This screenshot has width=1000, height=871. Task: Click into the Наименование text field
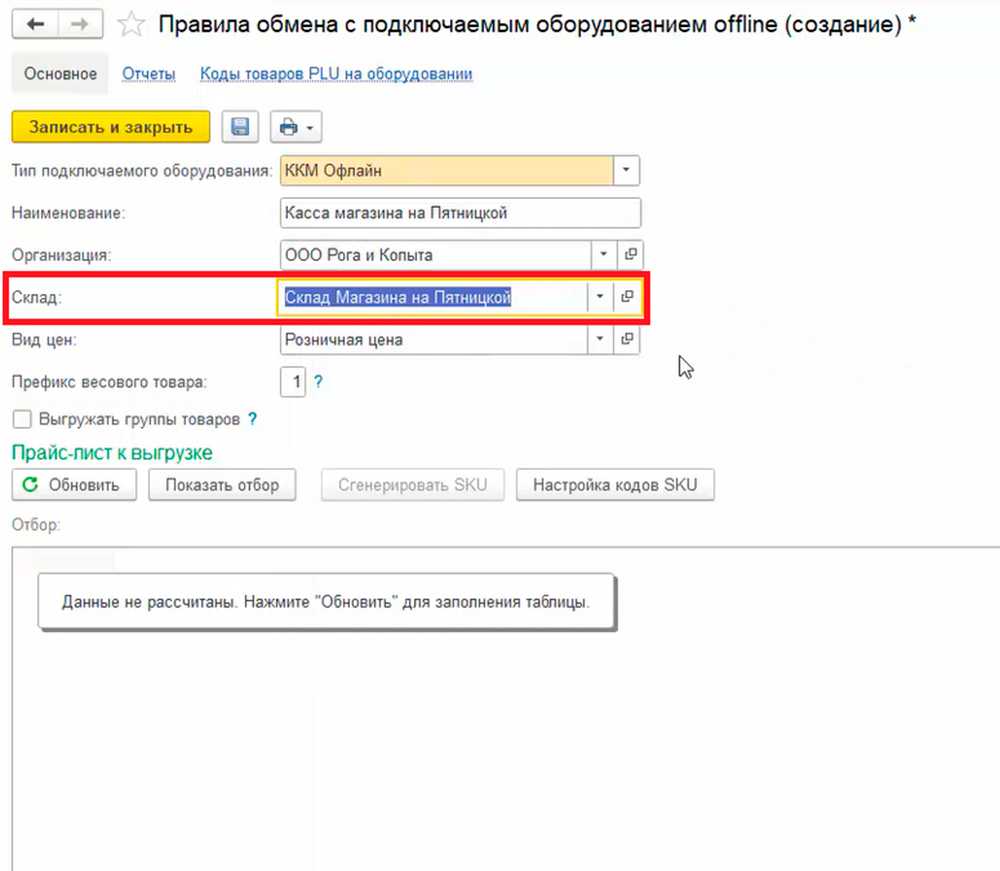pos(460,213)
